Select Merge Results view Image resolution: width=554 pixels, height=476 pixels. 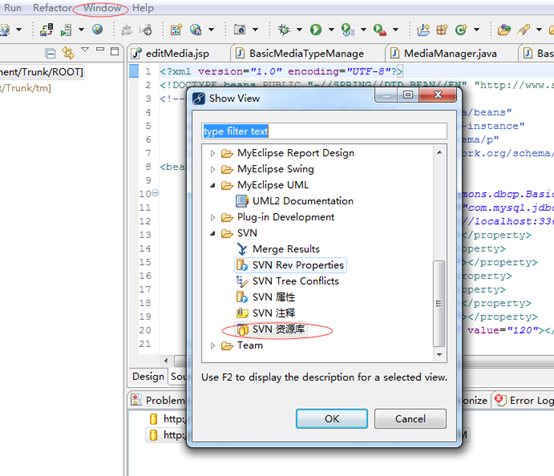click(x=286, y=249)
